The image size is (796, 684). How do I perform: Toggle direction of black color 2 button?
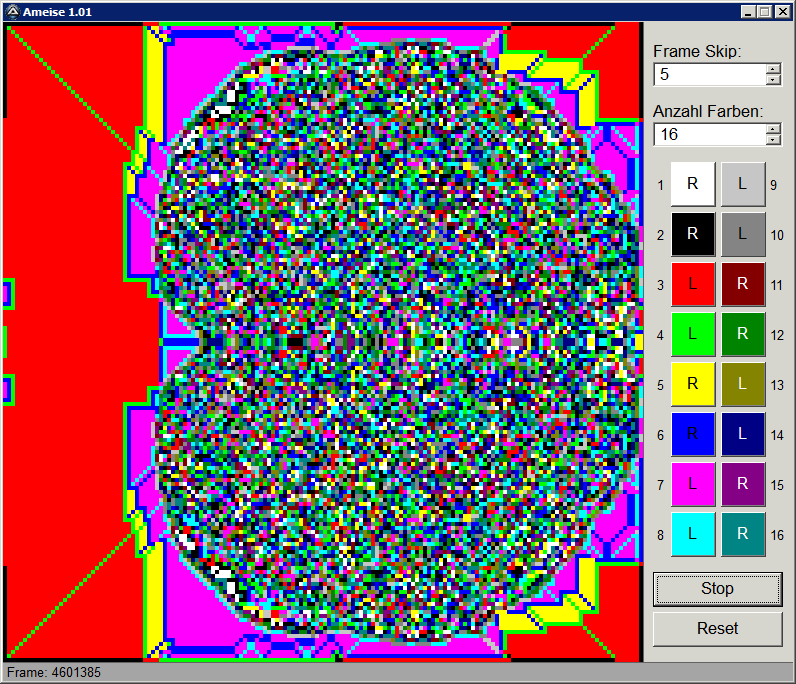(692, 234)
